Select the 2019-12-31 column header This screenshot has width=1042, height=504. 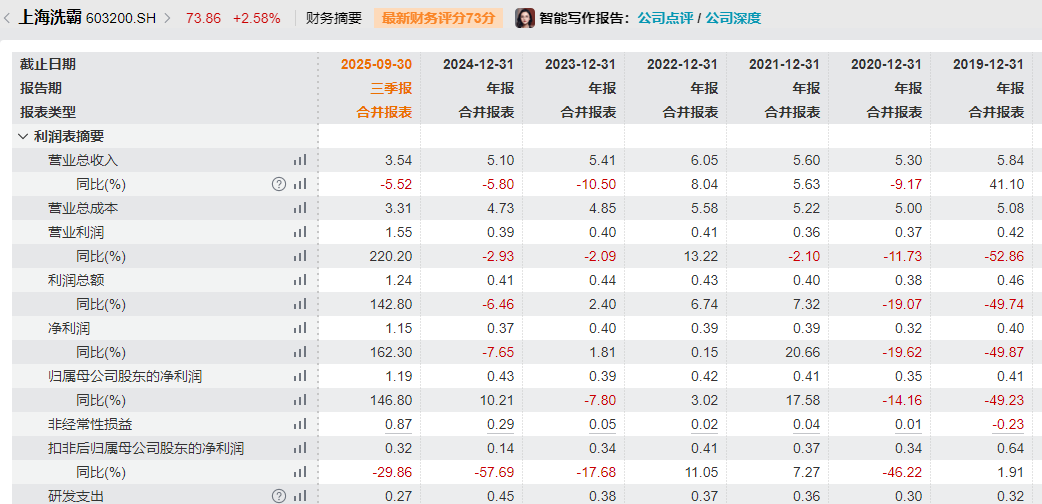[988, 64]
